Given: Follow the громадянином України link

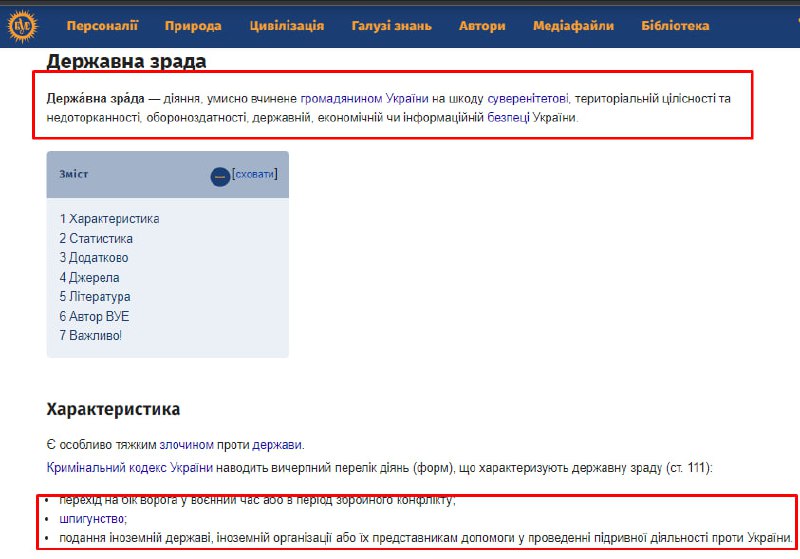Looking at the screenshot, I should [365, 98].
